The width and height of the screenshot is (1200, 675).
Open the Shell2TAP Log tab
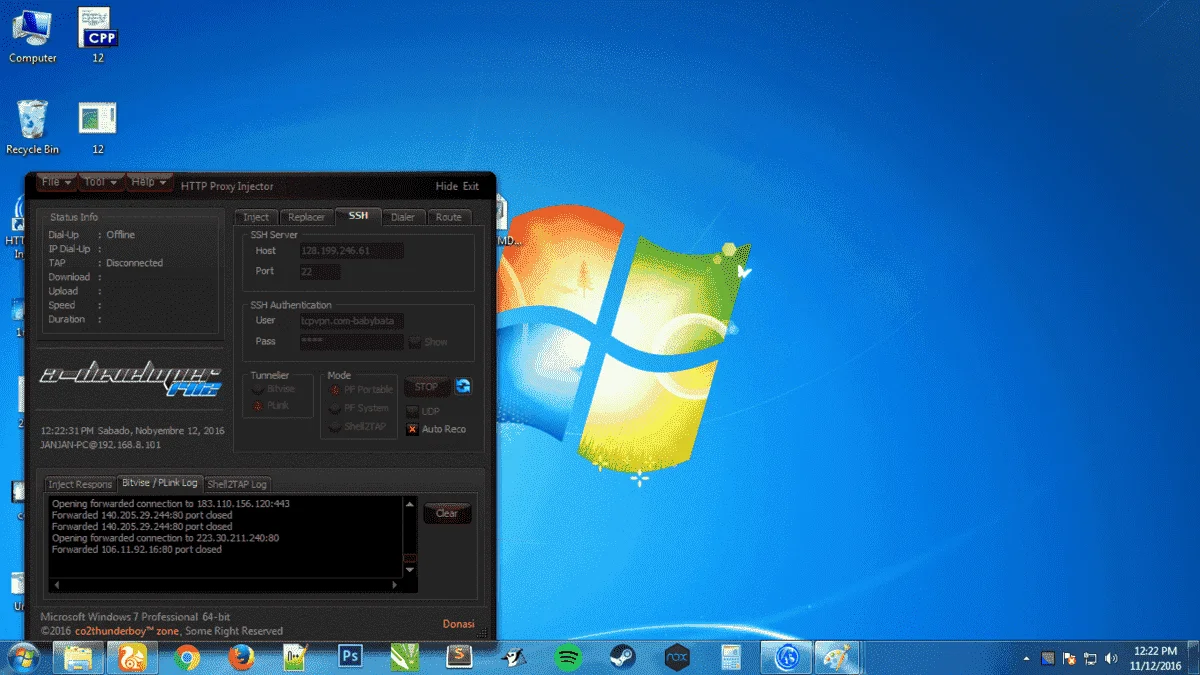(237, 484)
